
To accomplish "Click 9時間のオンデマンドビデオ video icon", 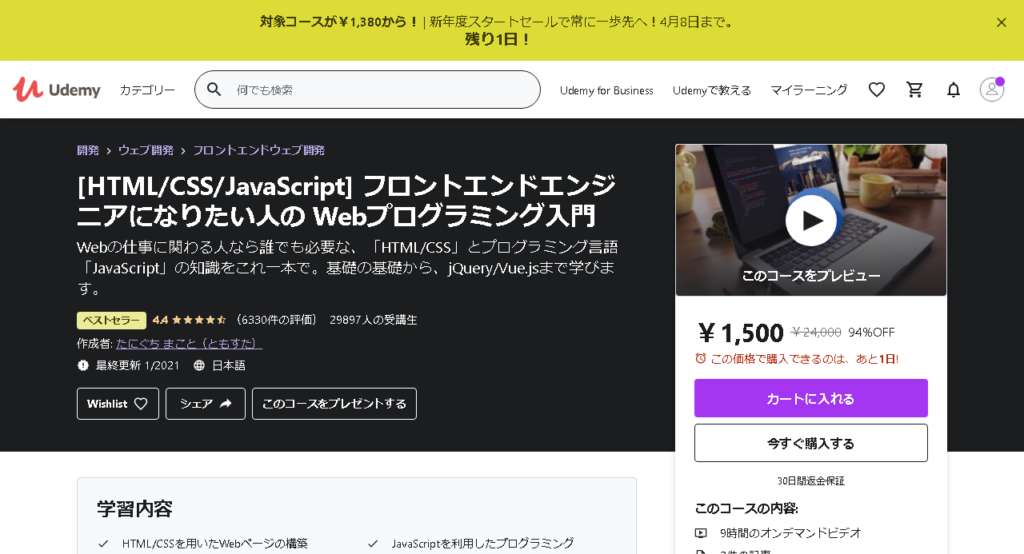I will click(701, 533).
